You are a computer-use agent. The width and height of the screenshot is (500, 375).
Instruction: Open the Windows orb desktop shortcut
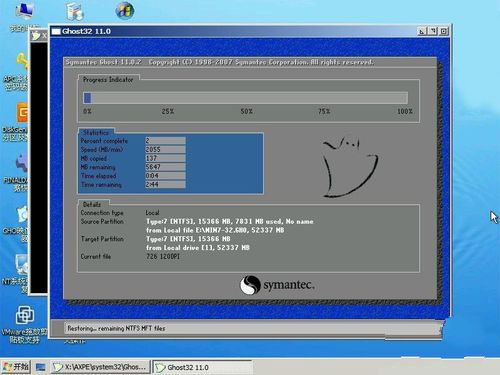tap(125, 11)
